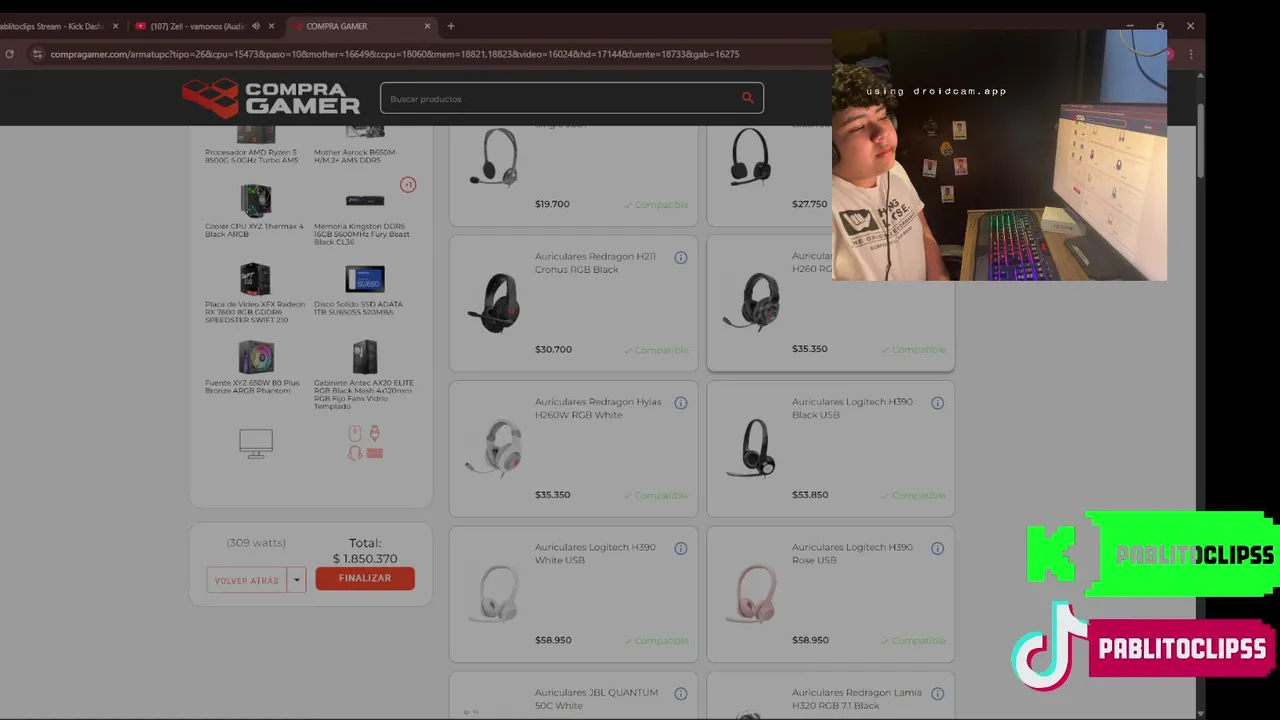
Task: Click the ADATA SSD SU650 icon
Action: 365,279
